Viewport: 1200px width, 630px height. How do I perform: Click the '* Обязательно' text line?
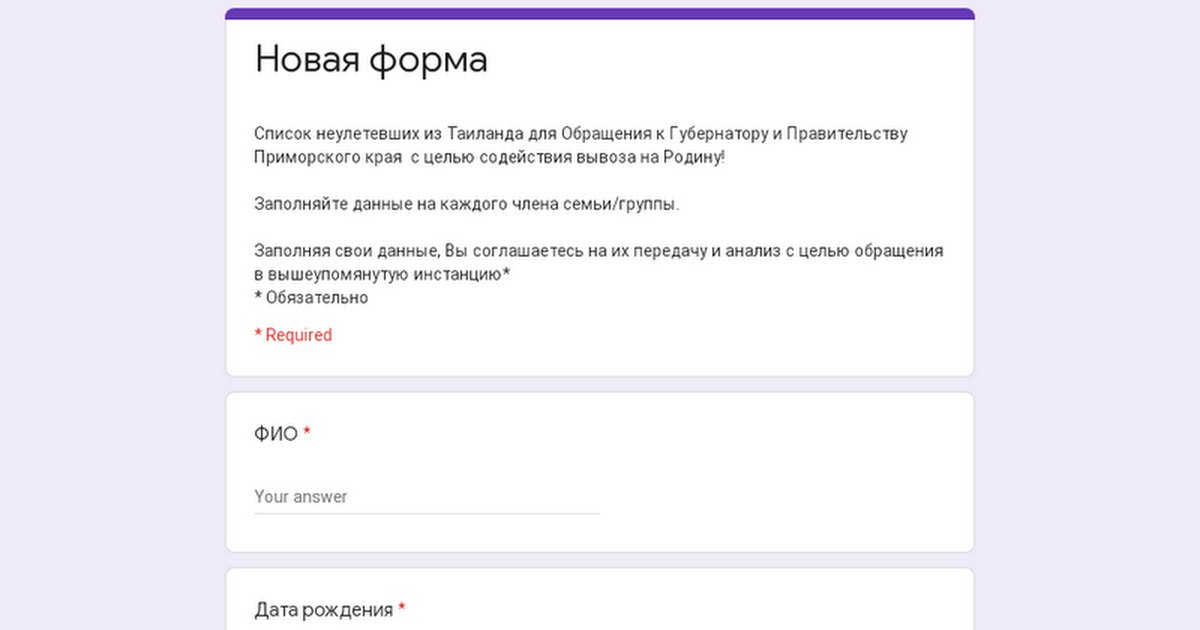(311, 298)
